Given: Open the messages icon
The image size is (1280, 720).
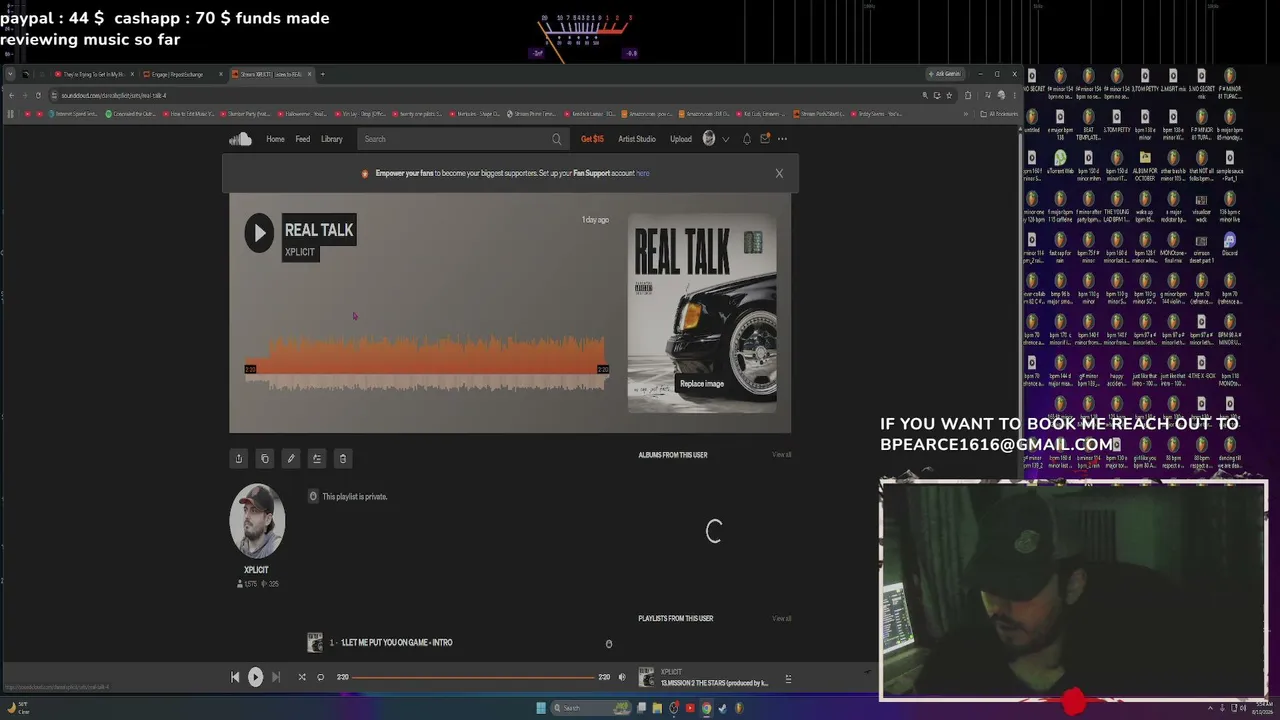Looking at the screenshot, I should [765, 139].
